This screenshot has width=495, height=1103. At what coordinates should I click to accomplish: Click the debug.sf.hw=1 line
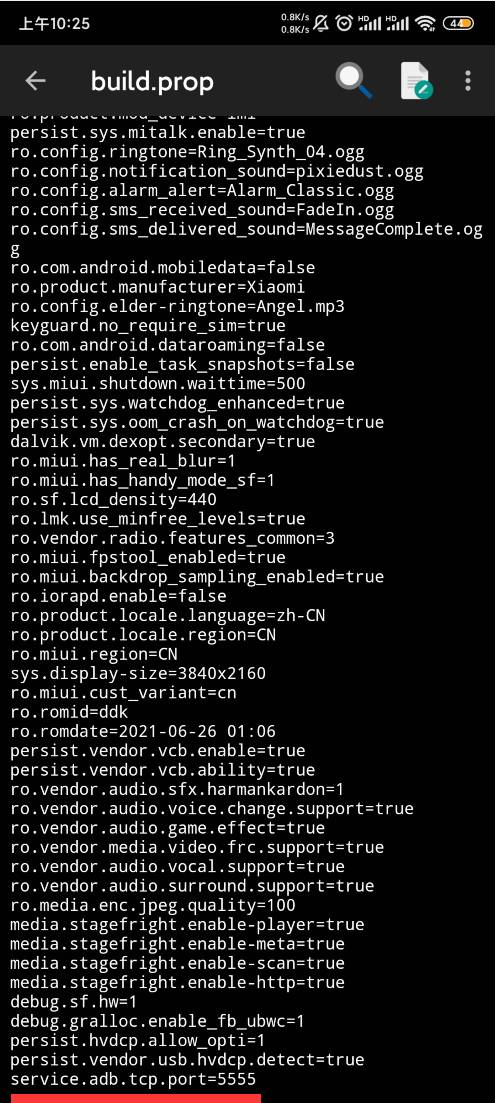(74, 1001)
